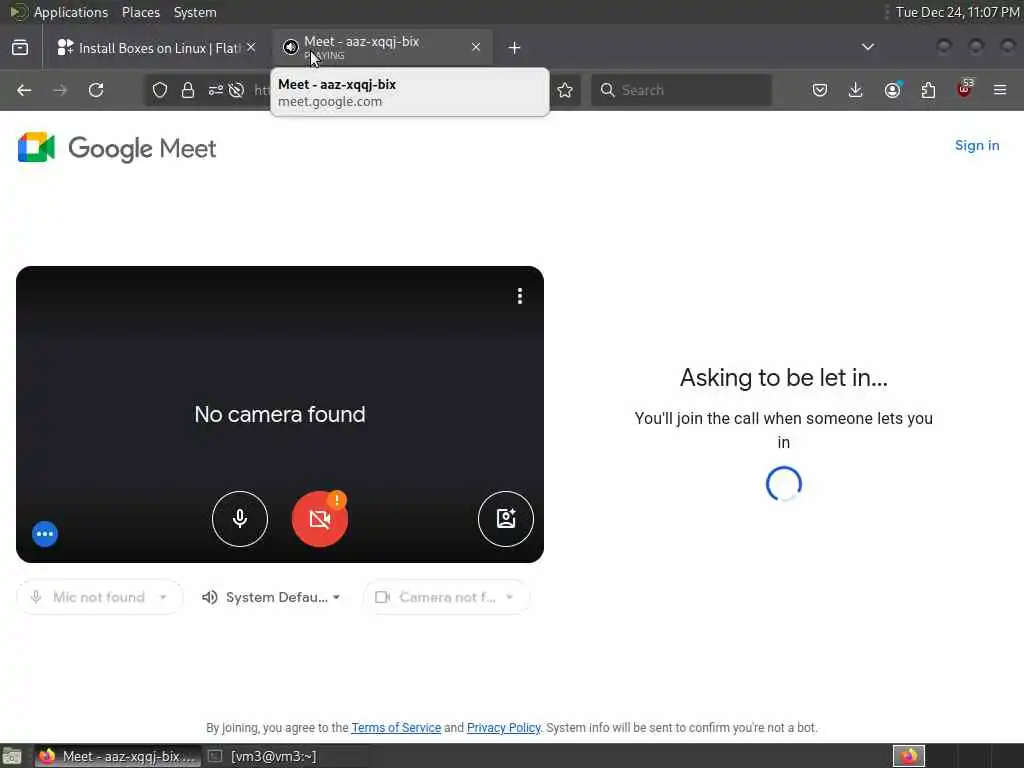Switch to the Install Boxes on Linux tab
This screenshot has height=768, width=1024.
[155, 48]
